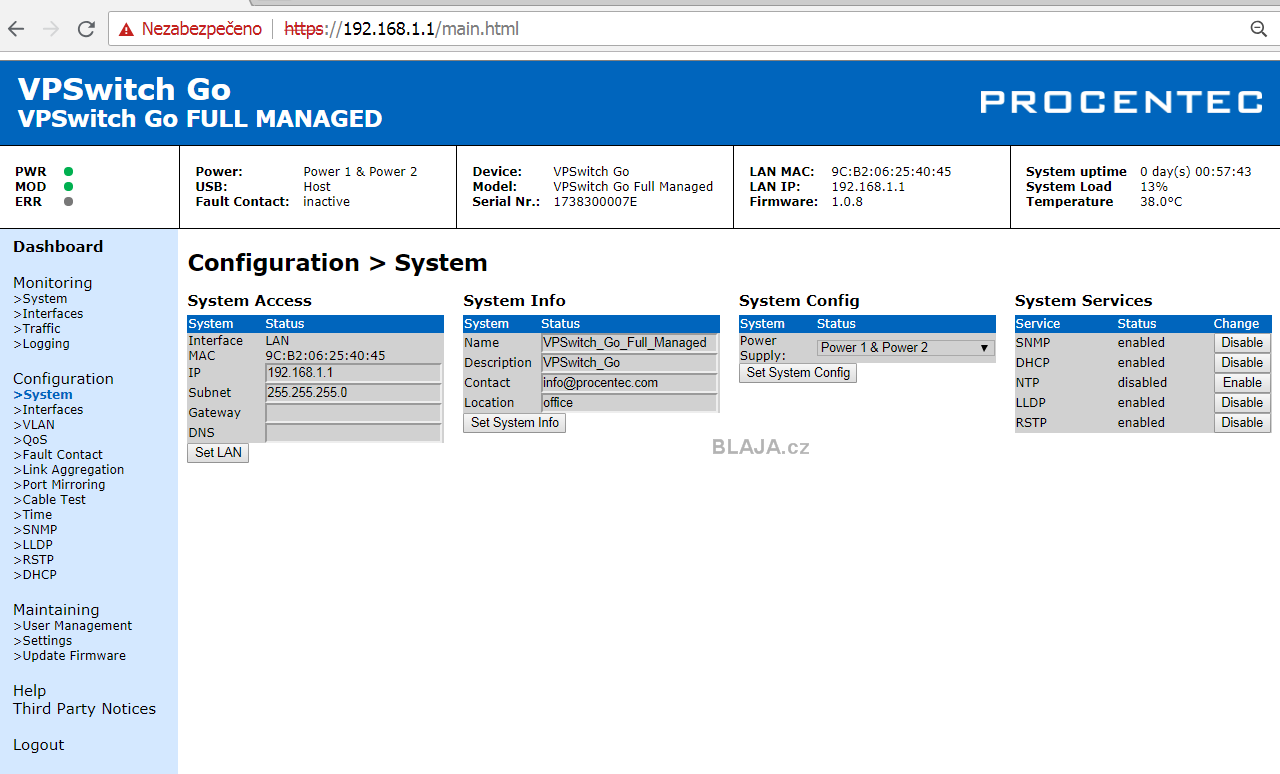The height and width of the screenshot is (774, 1280).
Task: Click the Set LAN button
Action: pyautogui.click(x=218, y=453)
